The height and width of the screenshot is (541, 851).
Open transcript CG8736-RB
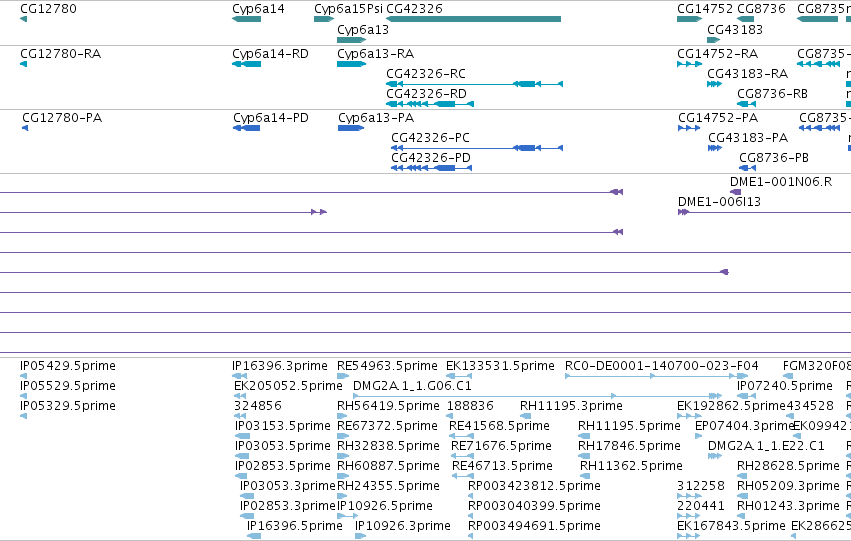coord(772,94)
